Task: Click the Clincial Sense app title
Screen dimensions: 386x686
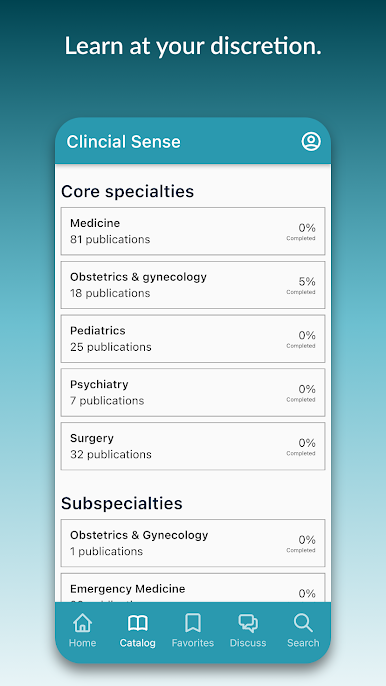Action: point(123,141)
